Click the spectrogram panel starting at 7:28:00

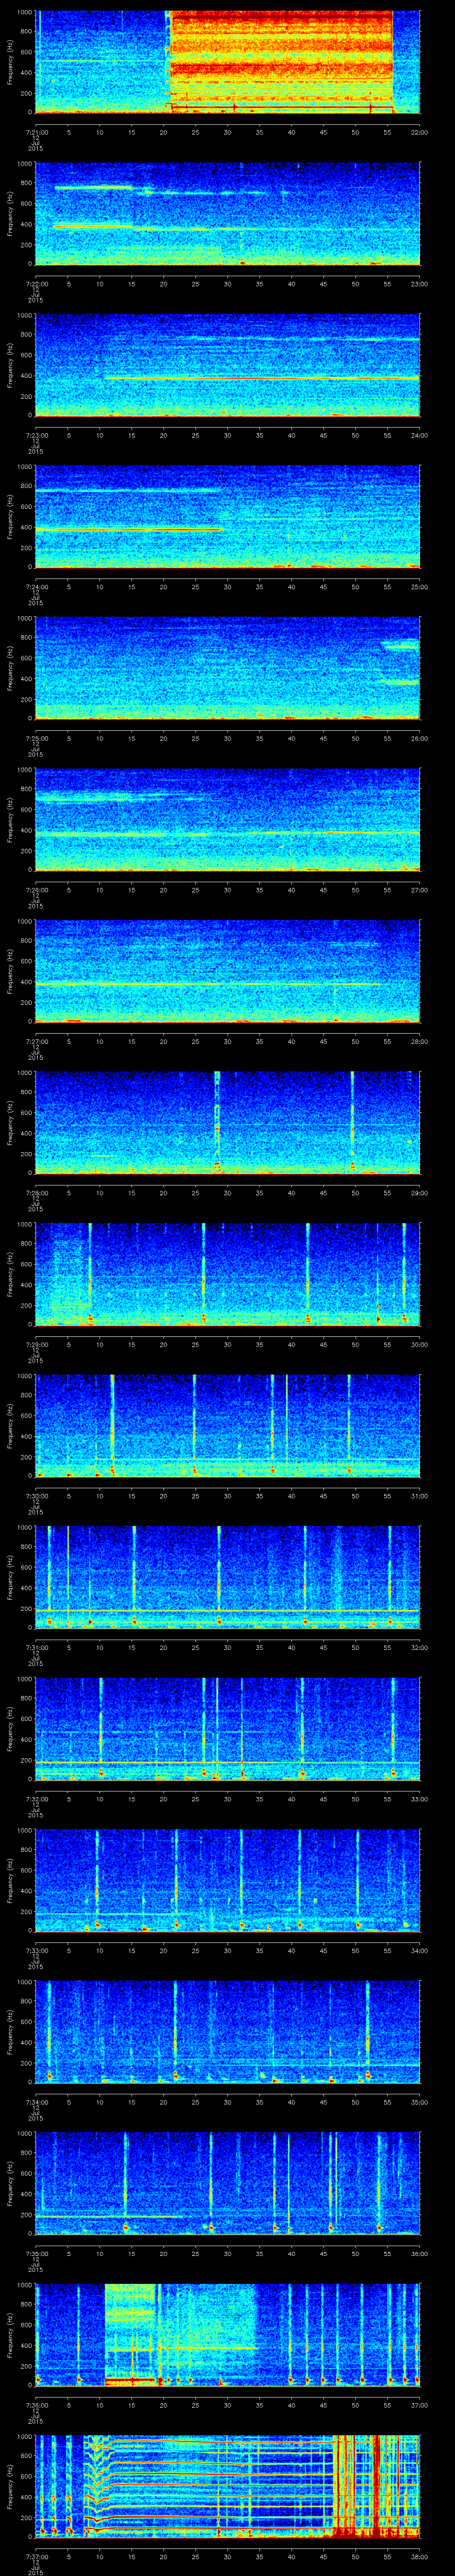(x=227, y=1123)
